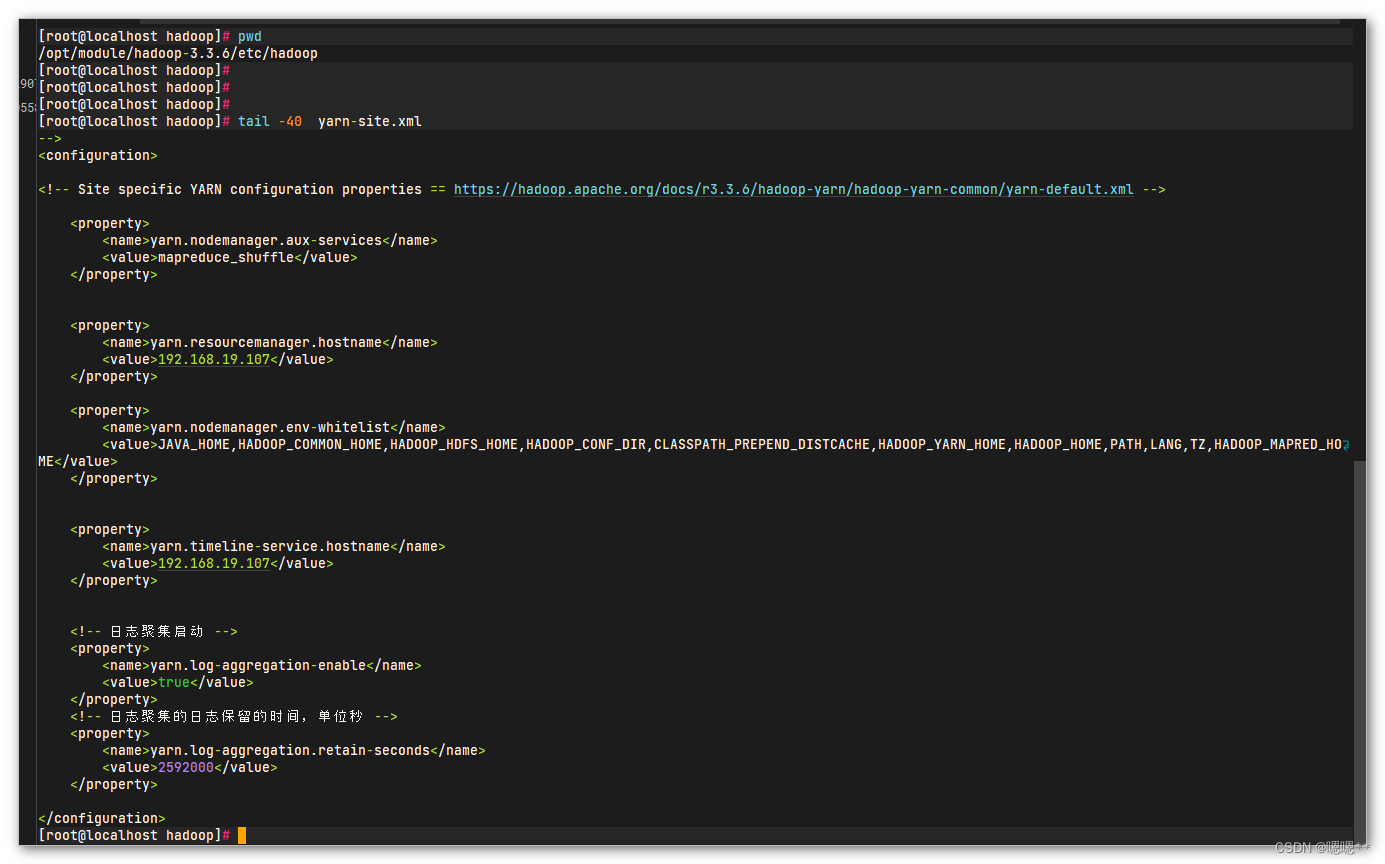Click the '日志聚集的日志保留的时间，单位秒' comment
Screen dimensions: 1385x864
[x=236, y=716]
